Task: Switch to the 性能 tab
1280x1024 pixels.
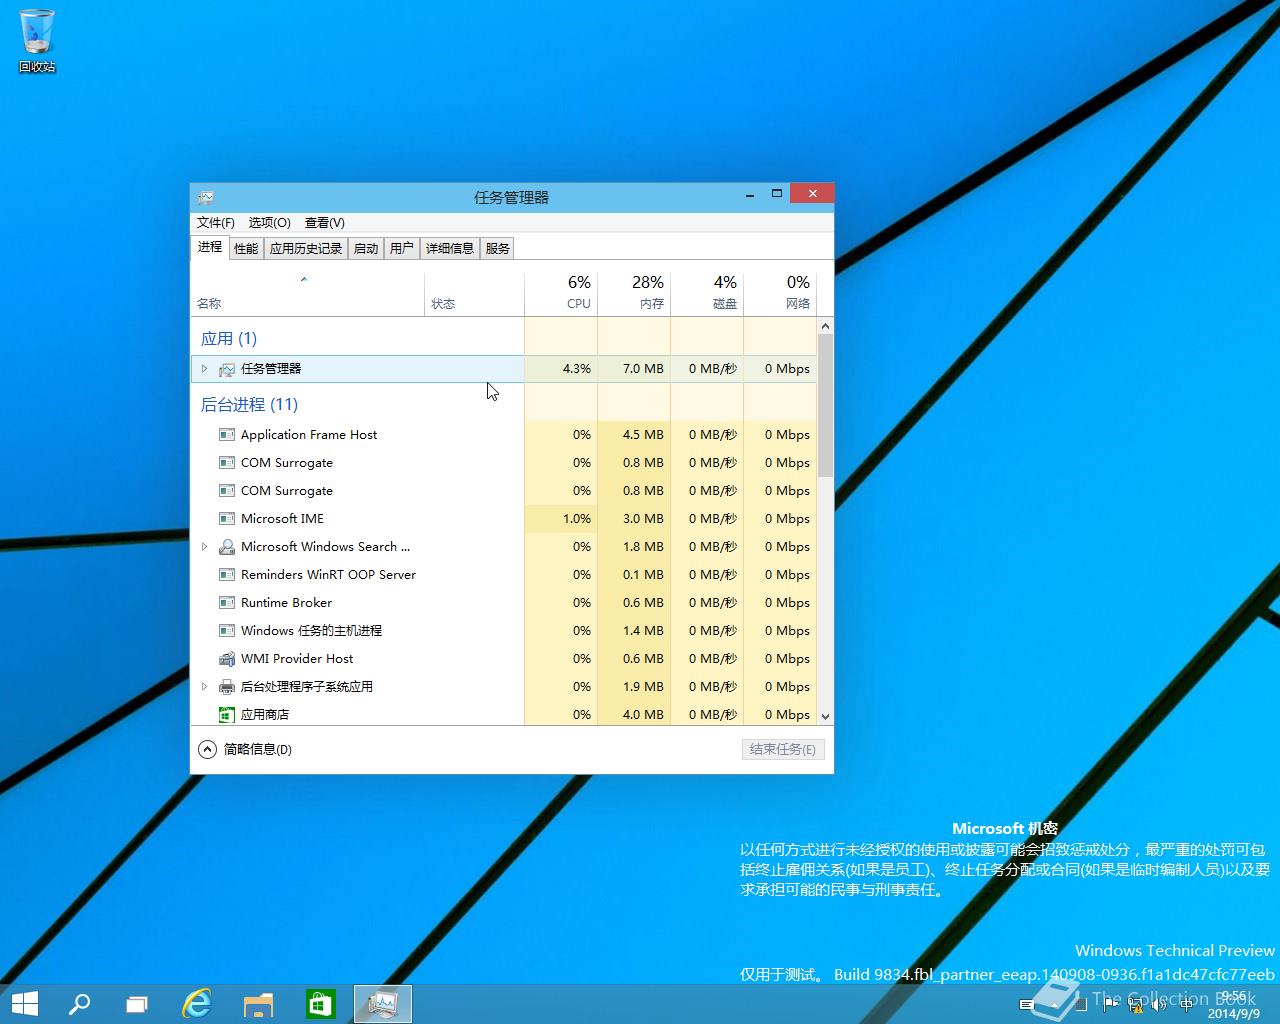Action: [x=246, y=249]
